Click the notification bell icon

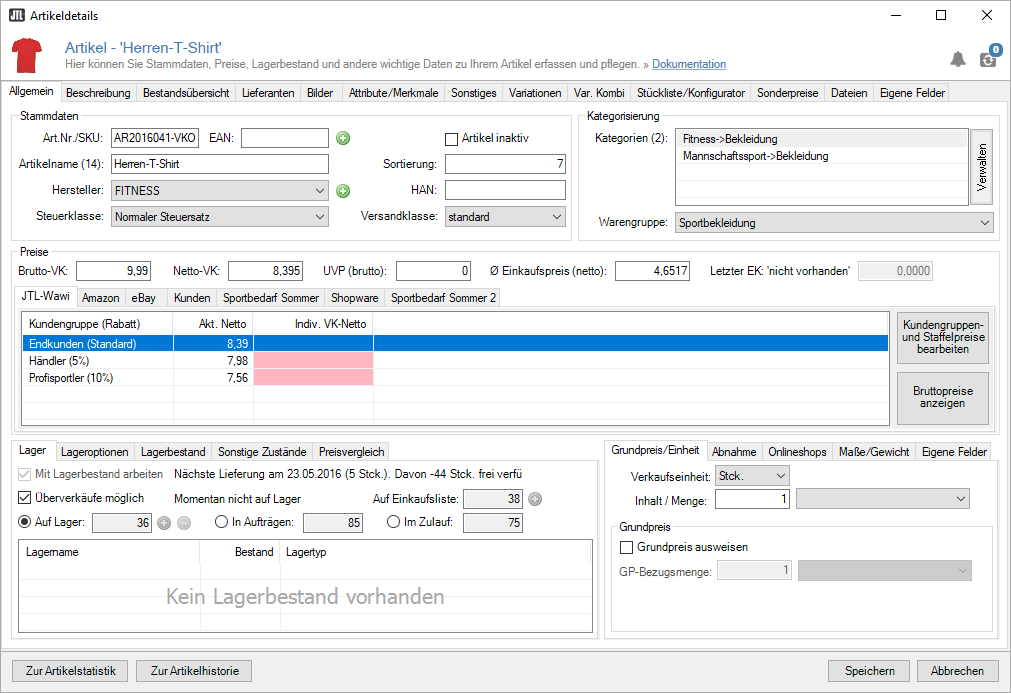tap(958, 59)
